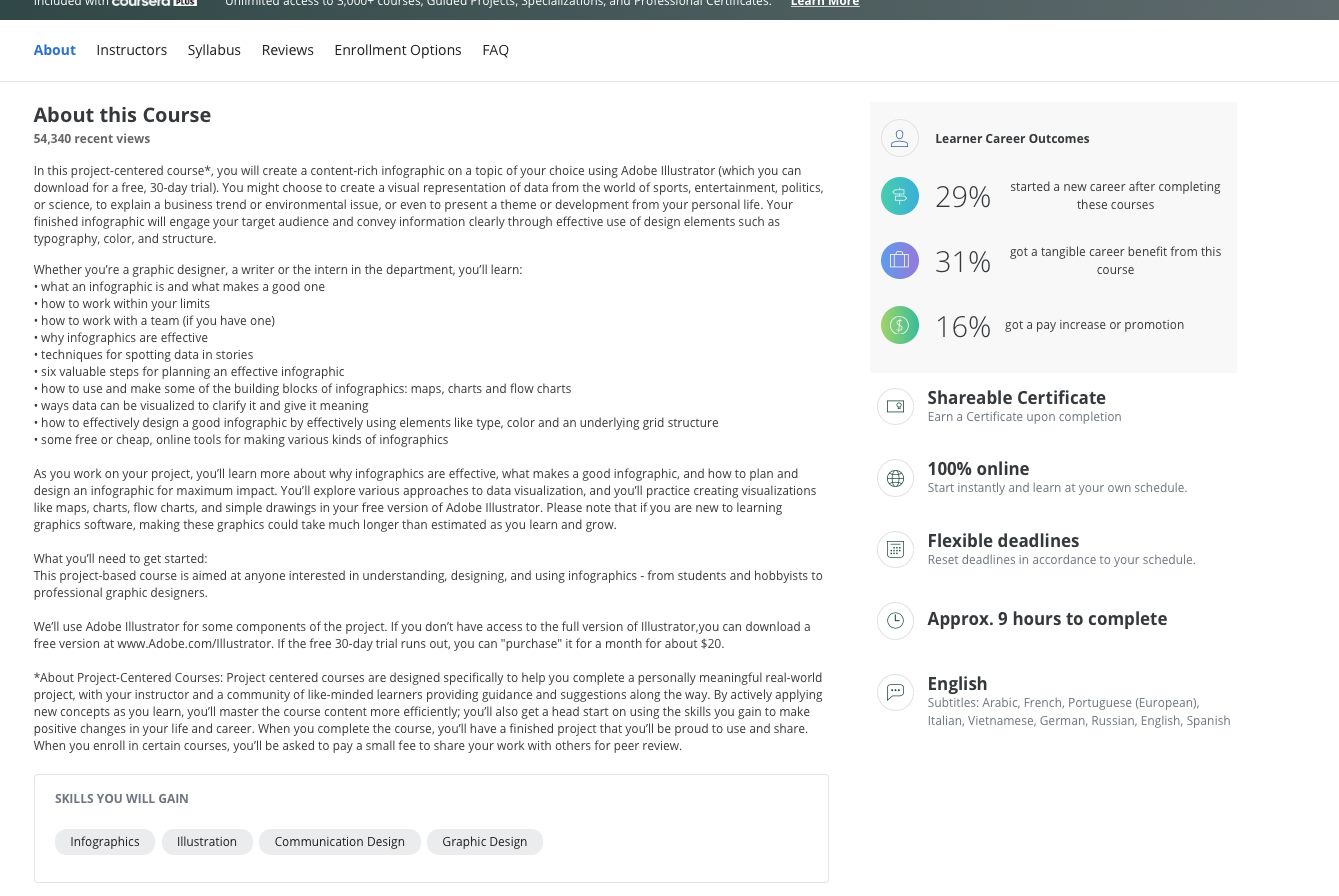This screenshot has height=896, width=1339.
Task: Click the SKILLS YOU WILL GAIN label
Action: coord(122,799)
